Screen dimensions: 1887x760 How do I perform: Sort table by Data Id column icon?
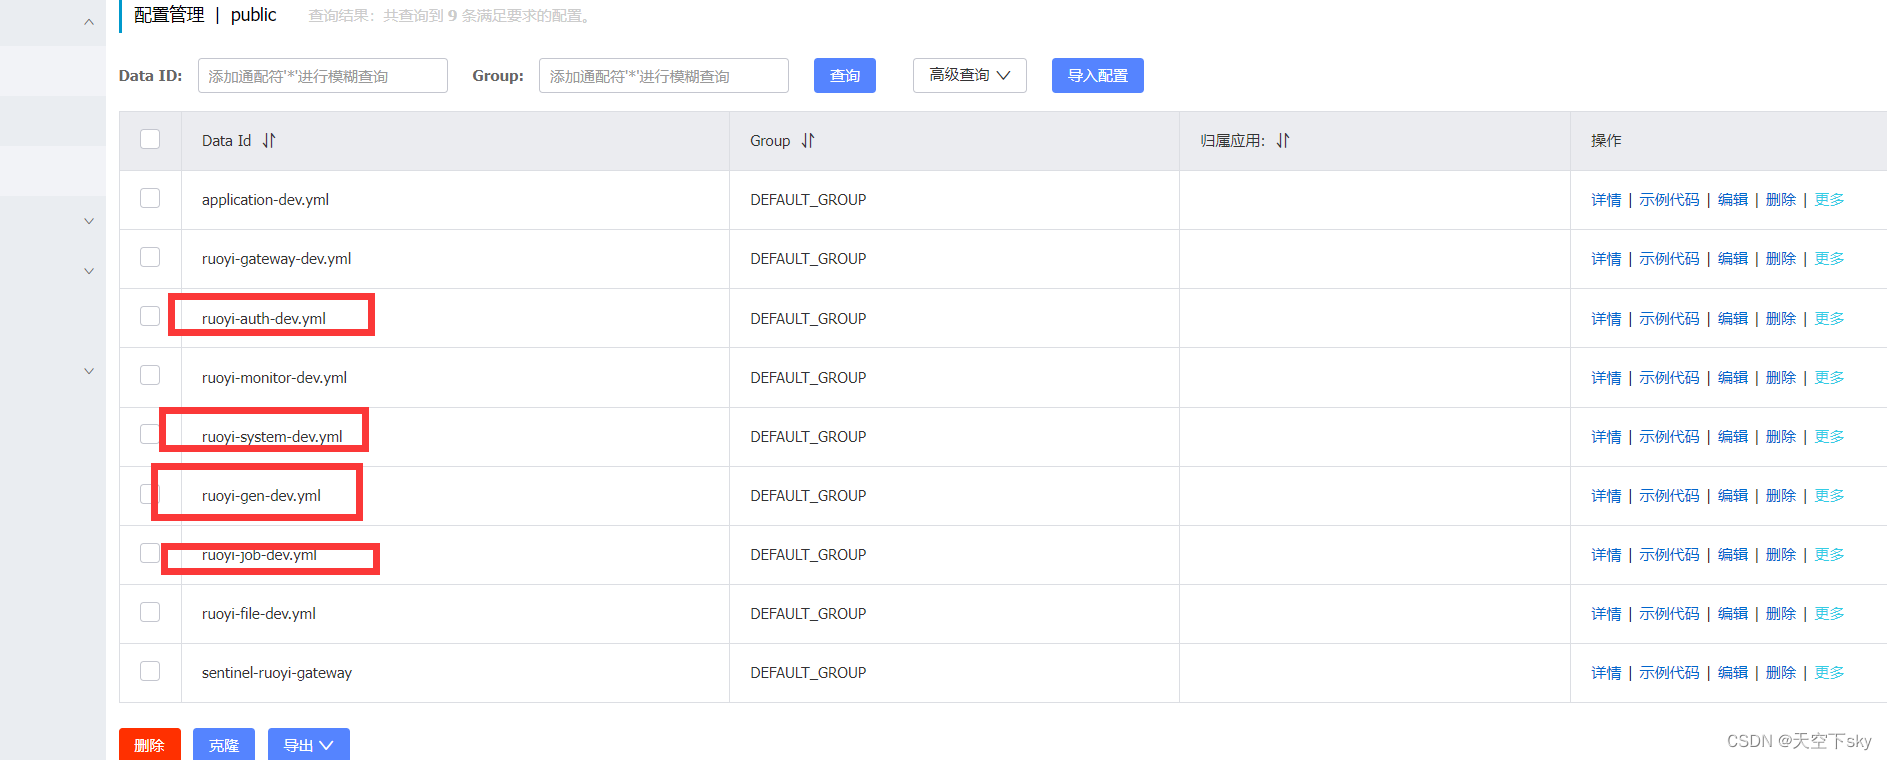pos(269,141)
